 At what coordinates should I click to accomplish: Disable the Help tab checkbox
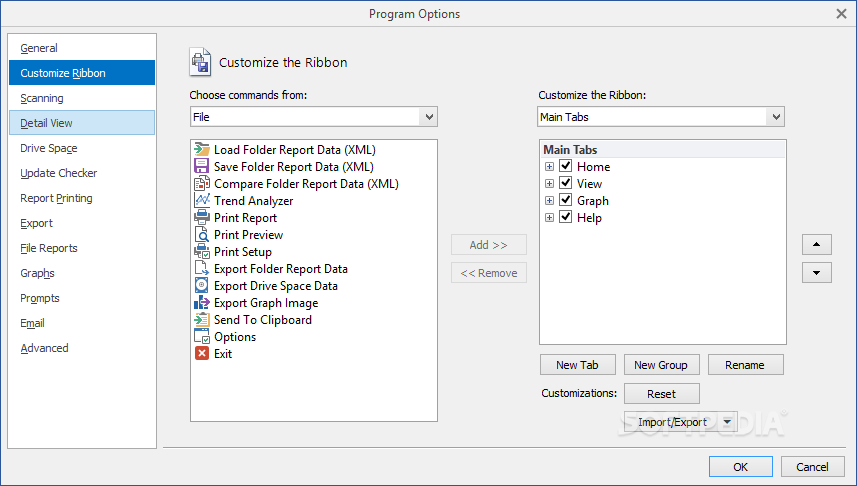(x=566, y=216)
